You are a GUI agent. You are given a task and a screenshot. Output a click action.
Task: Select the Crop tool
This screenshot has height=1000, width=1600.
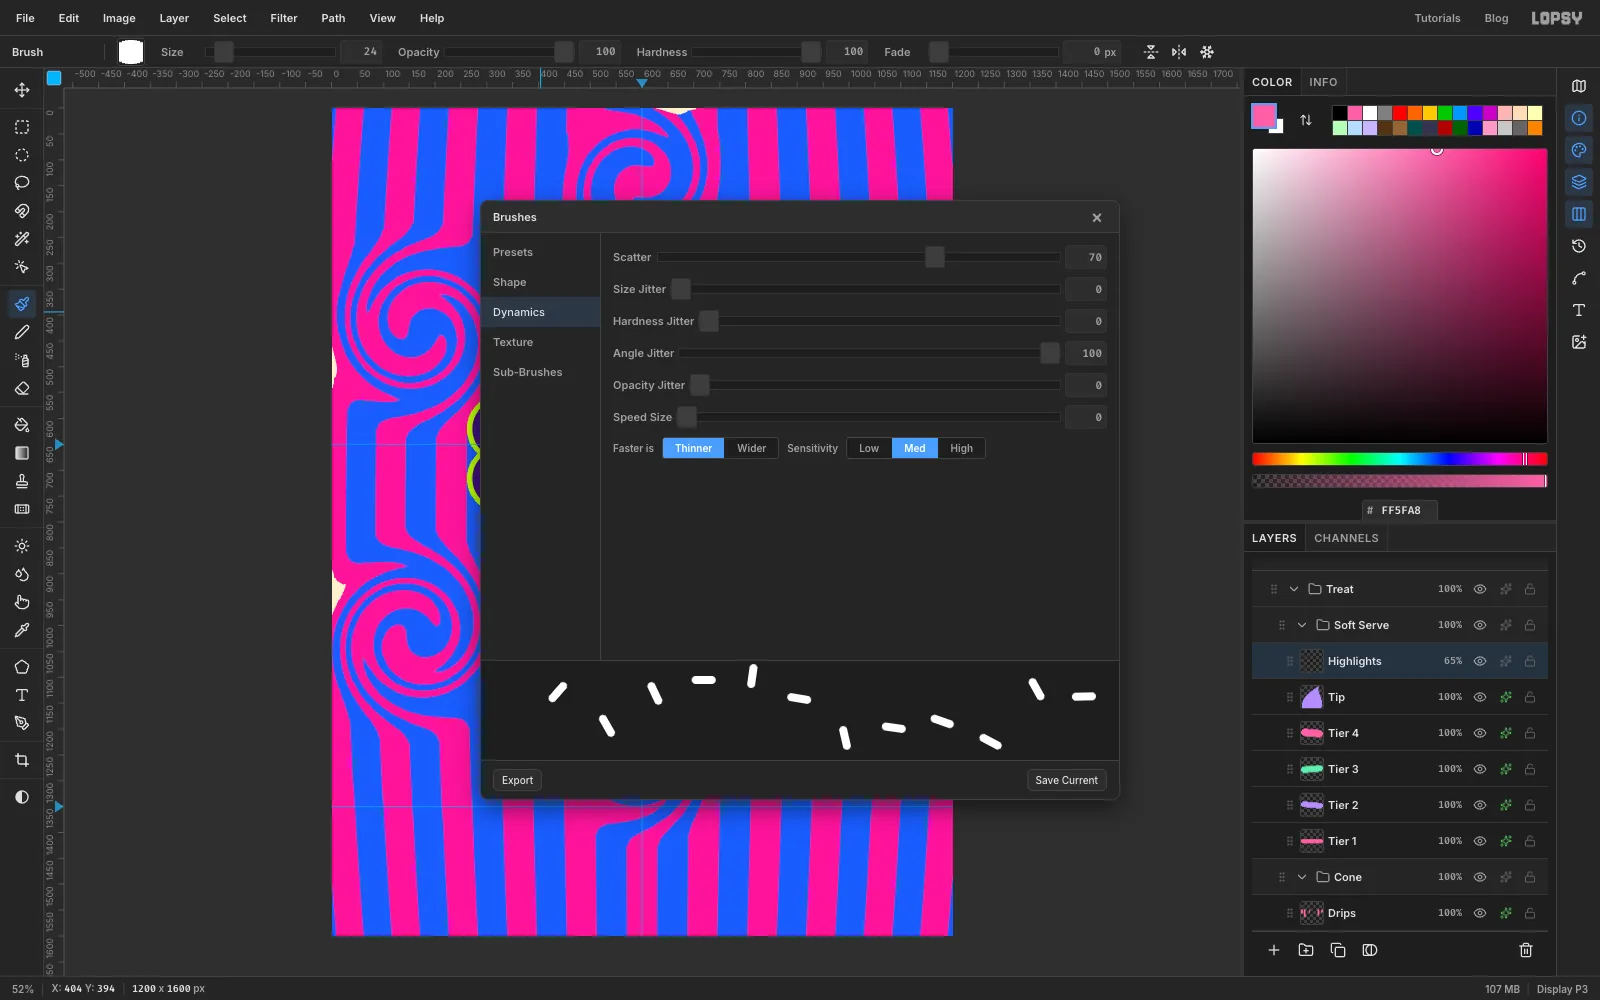(22, 760)
